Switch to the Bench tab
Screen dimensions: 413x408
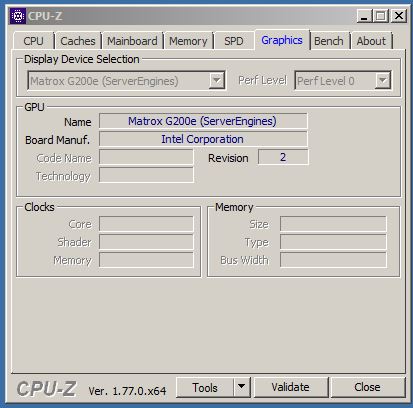(329, 41)
